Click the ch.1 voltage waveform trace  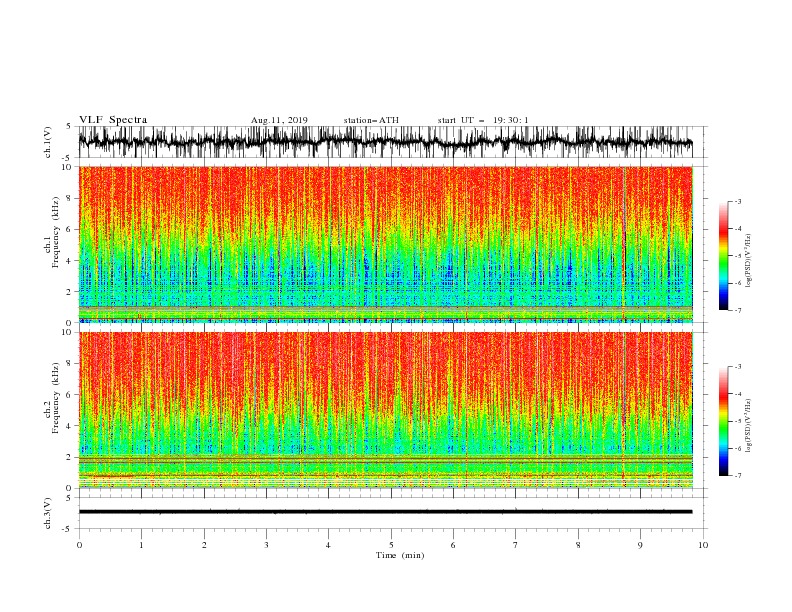coord(385,142)
